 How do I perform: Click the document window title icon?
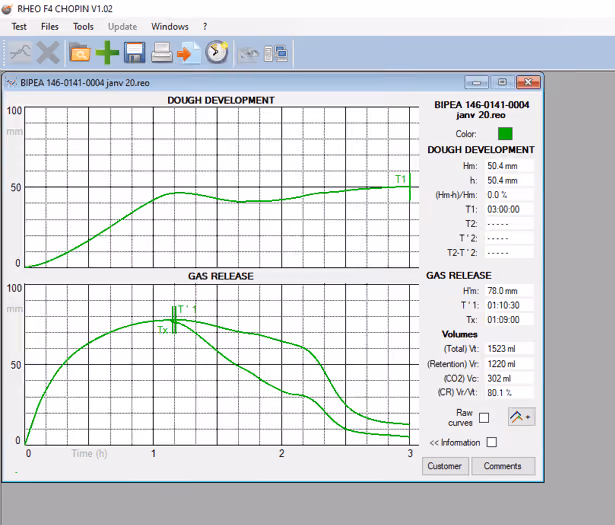pyautogui.click(x=12, y=83)
